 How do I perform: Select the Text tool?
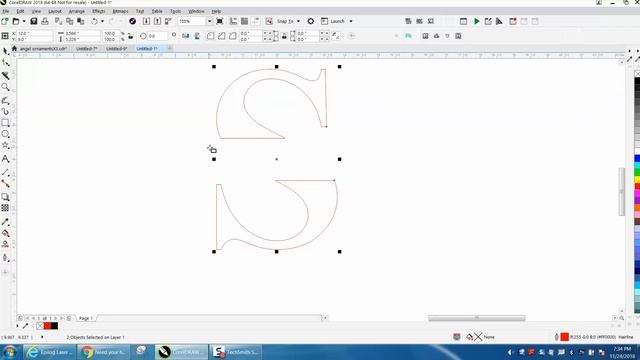tap(5, 159)
